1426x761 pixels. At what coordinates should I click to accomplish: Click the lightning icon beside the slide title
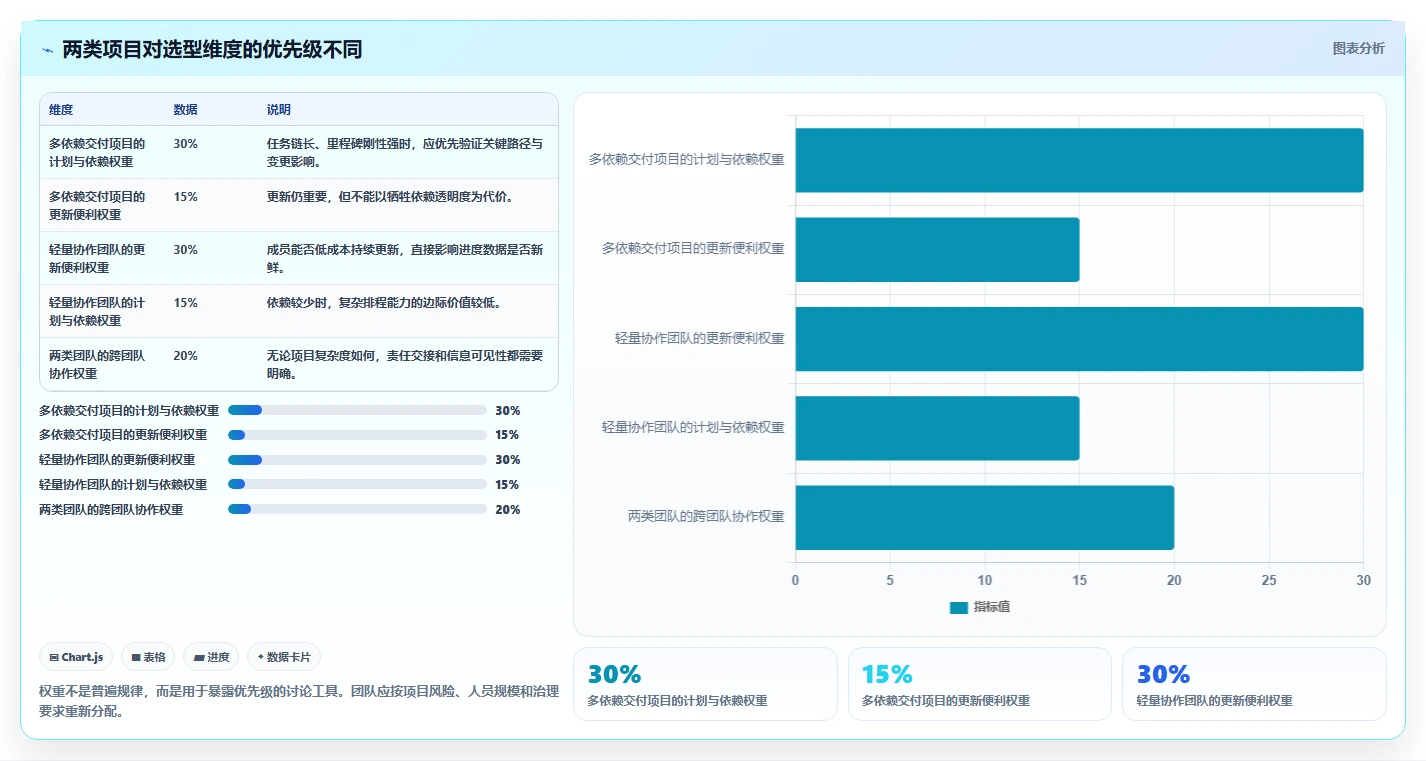tap(48, 50)
